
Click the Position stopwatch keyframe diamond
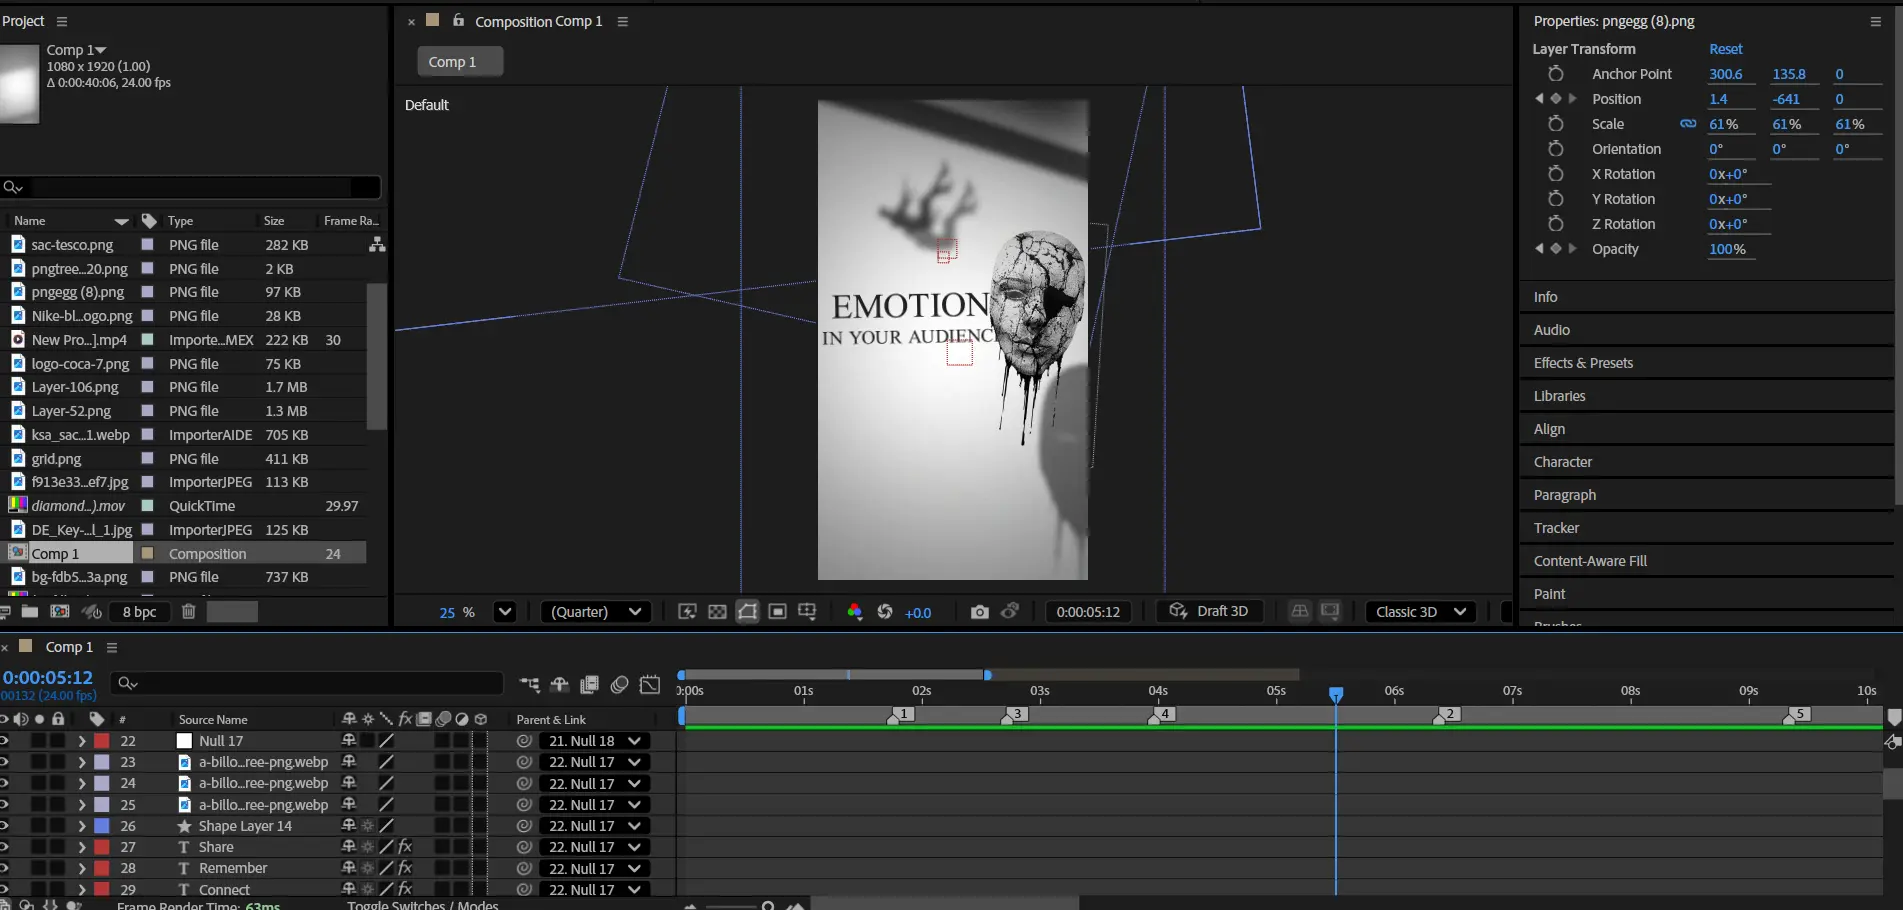[x=1555, y=99]
